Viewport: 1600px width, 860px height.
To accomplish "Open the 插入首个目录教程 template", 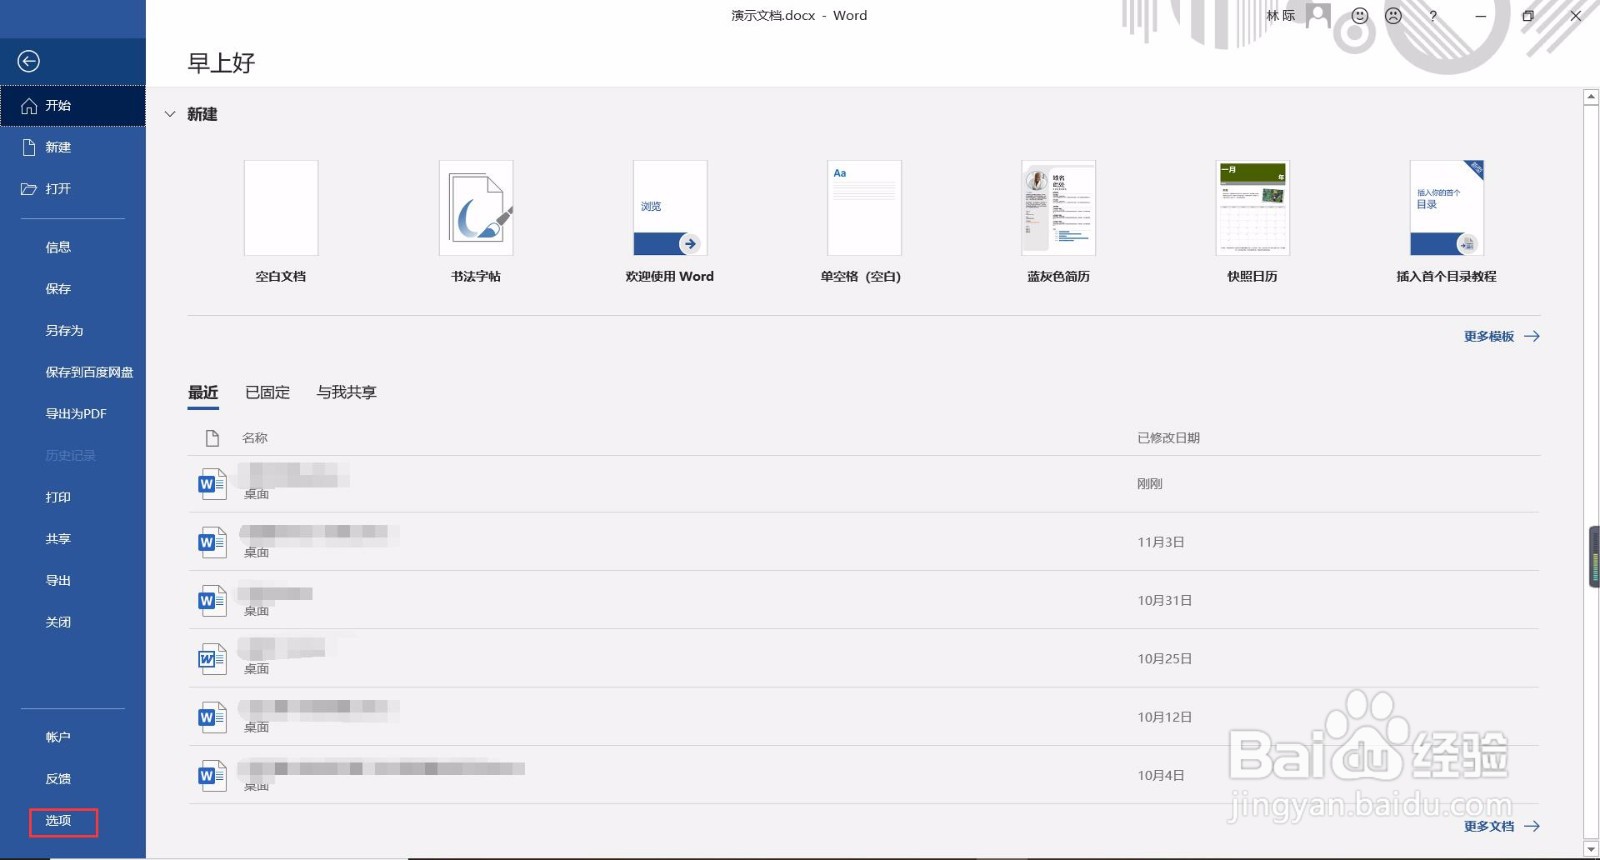I will [x=1447, y=221].
